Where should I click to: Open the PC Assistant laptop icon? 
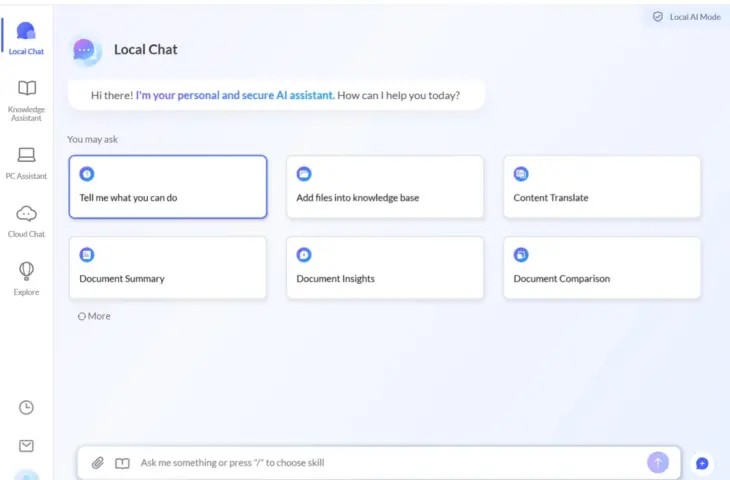coord(26,162)
